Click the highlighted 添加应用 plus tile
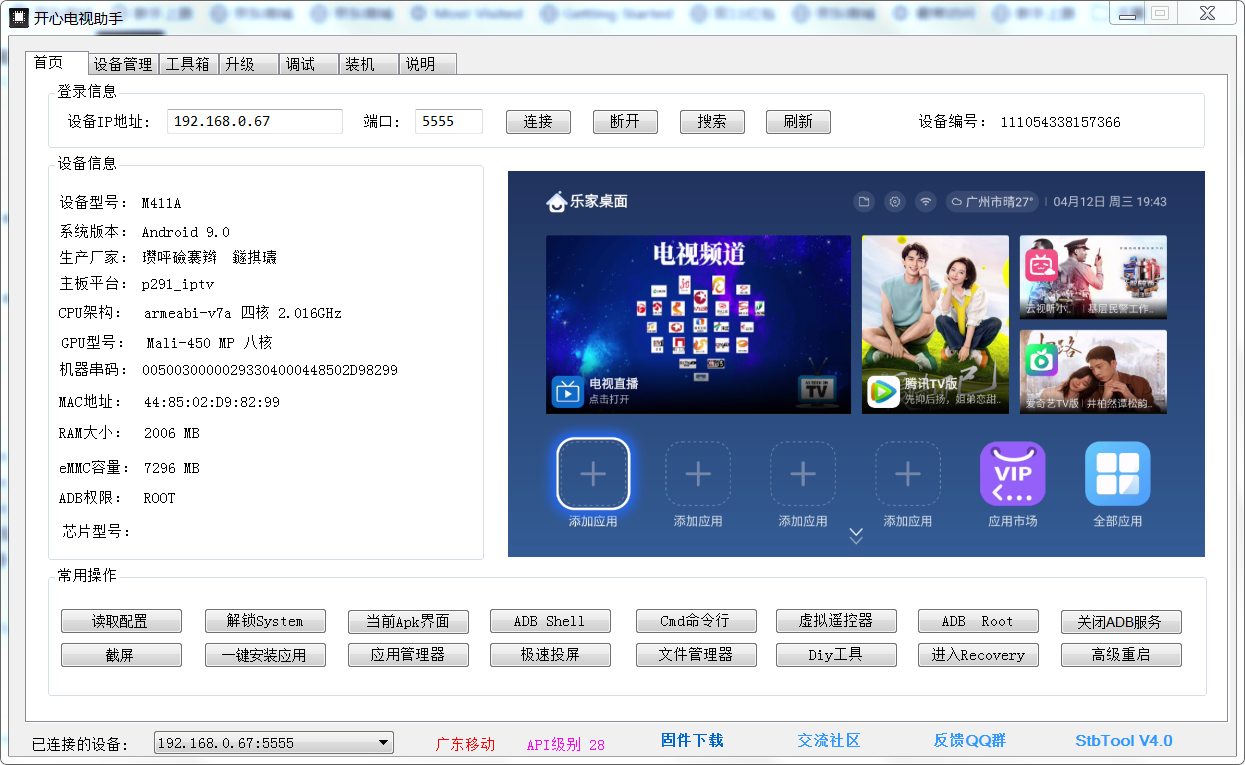This screenshot has width=1245, height=765. tap(592, 473)
